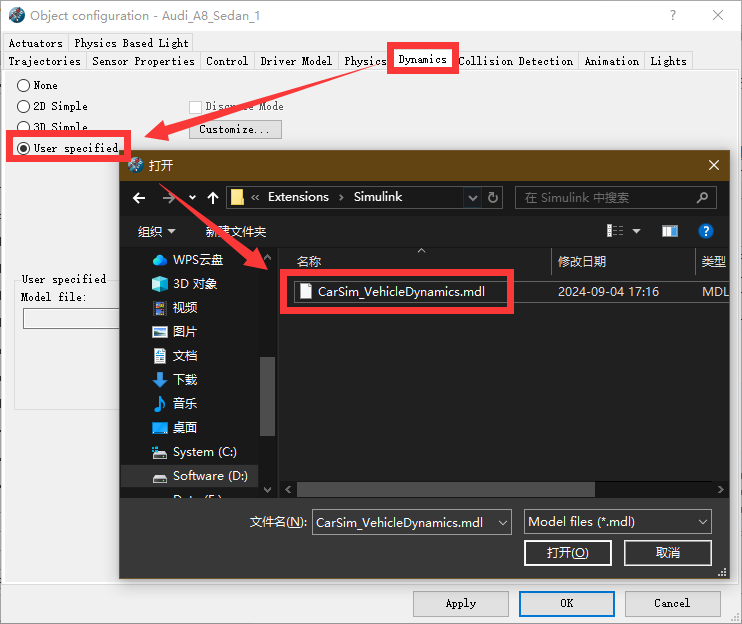Click the Model file input field
742x624 pixels.
pyautogui.click(x=71, y=318)
